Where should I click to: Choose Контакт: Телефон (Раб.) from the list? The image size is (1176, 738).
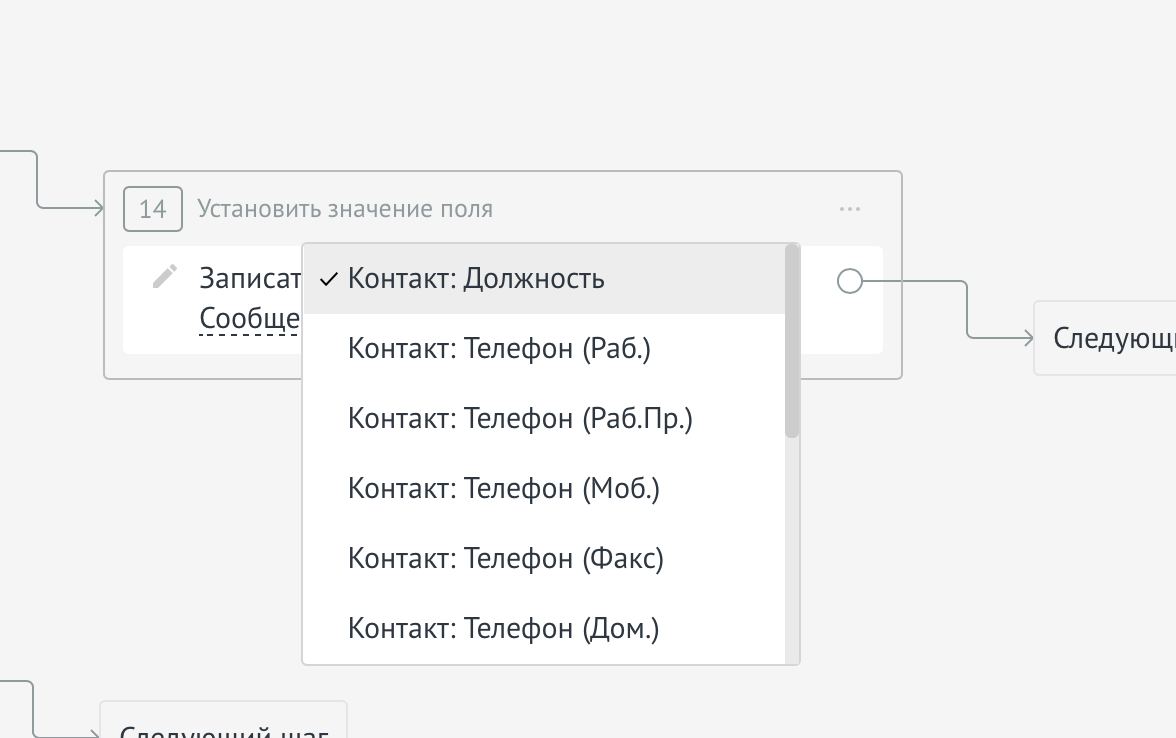point(499,349)
